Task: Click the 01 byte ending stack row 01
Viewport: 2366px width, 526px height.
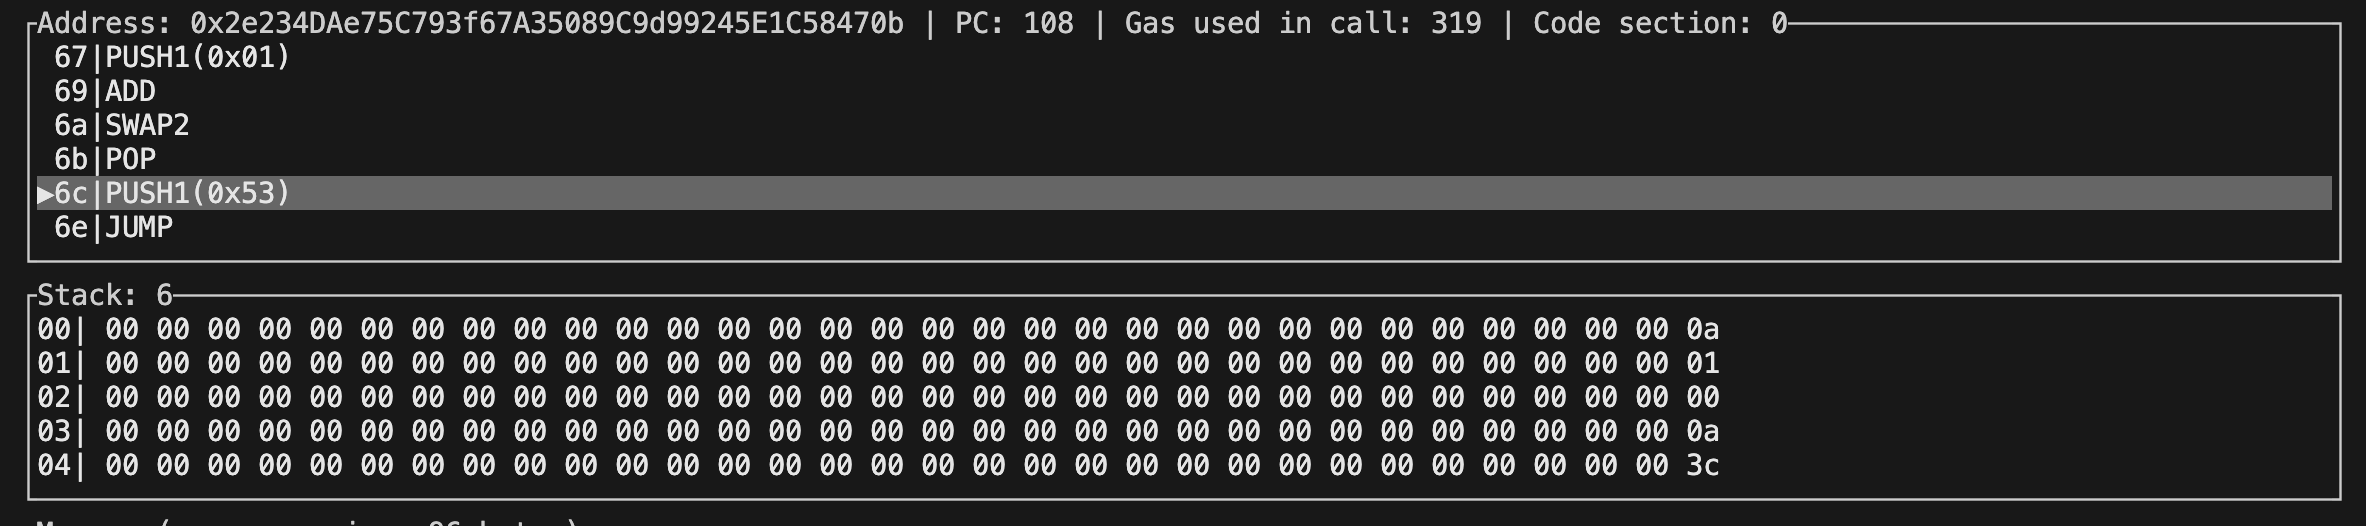Action: click(1702, 364)
